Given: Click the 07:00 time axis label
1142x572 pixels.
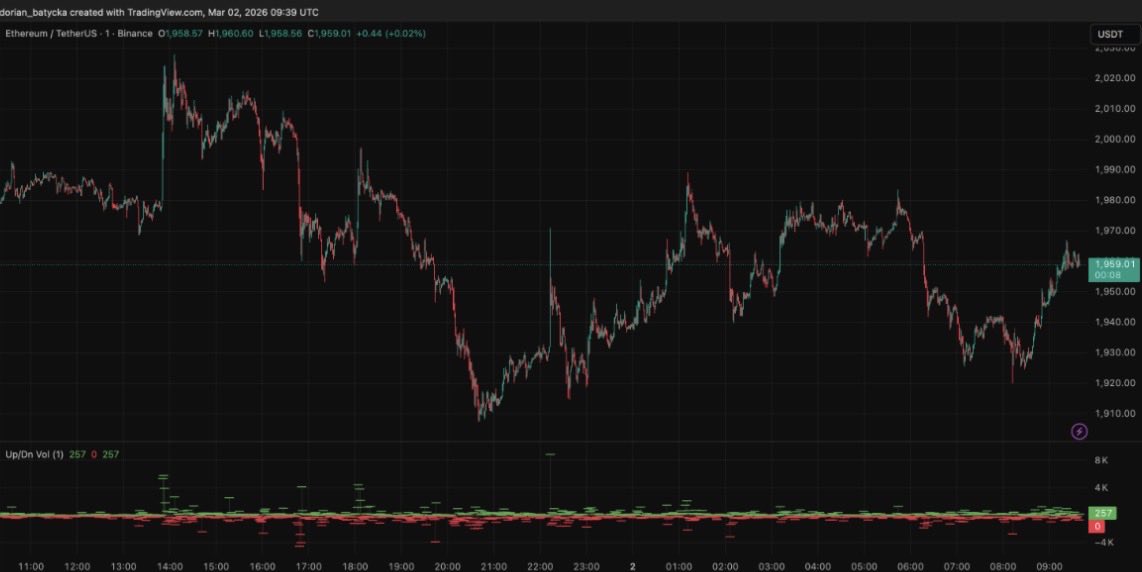Looking at the screenshot, I should click(957, 566).
